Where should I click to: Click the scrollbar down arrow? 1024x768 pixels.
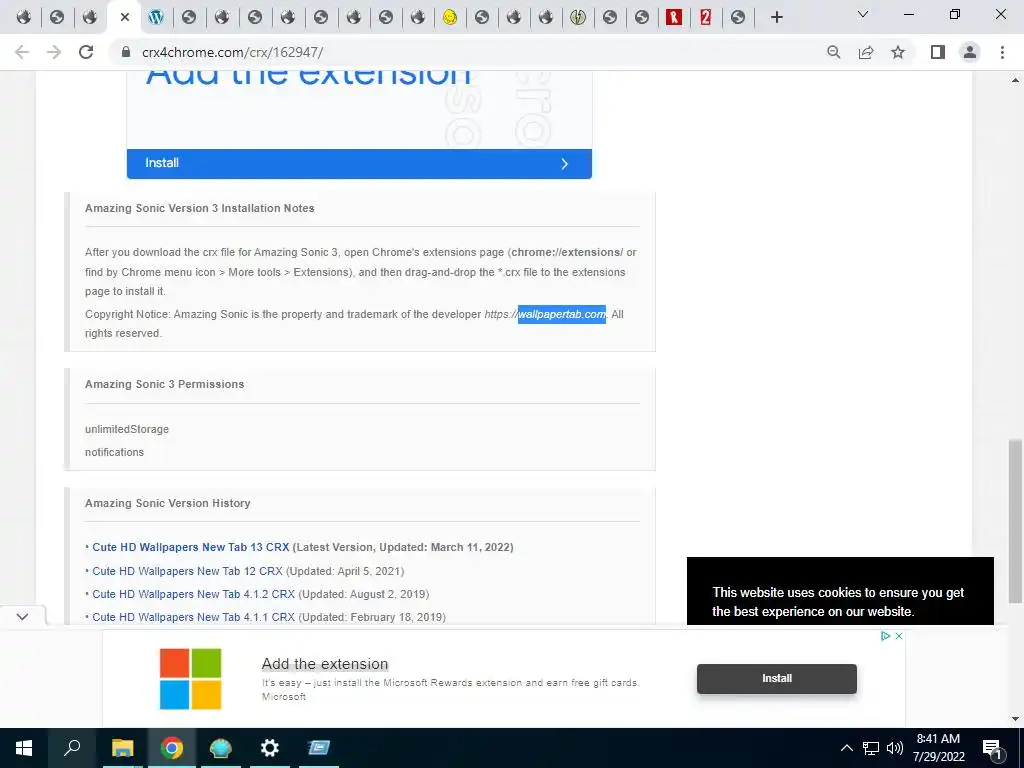(x=1015, y=719)
